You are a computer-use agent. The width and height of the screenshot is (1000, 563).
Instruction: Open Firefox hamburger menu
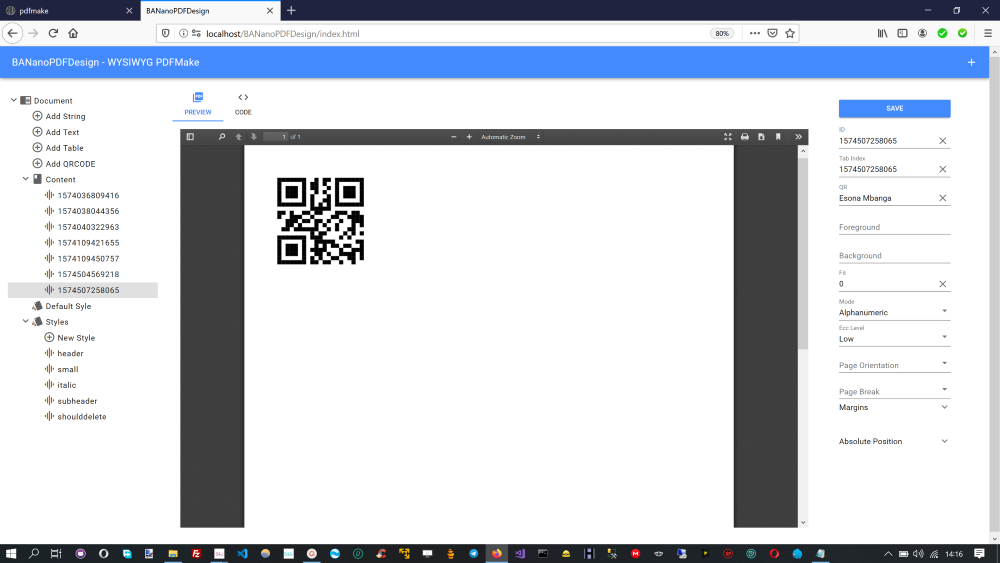(x=988, y=33)
